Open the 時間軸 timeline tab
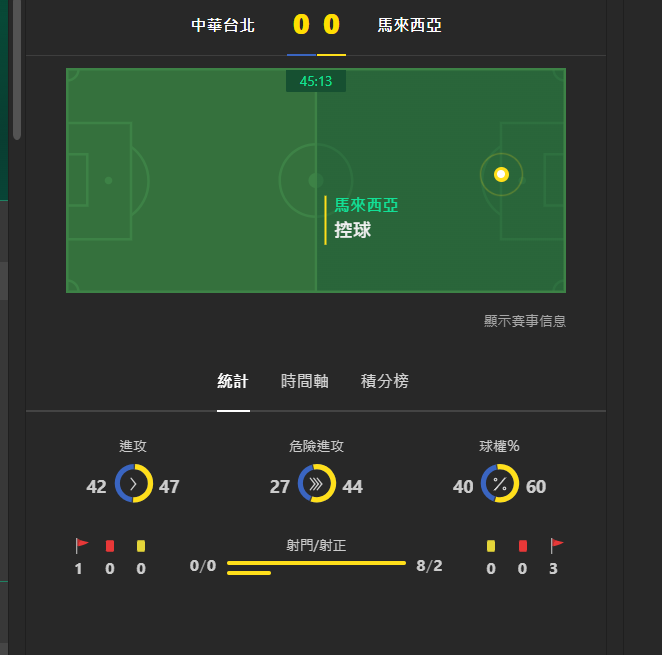Image resolution: width=662 pixels, height=655 pixels. pos(304,381)
